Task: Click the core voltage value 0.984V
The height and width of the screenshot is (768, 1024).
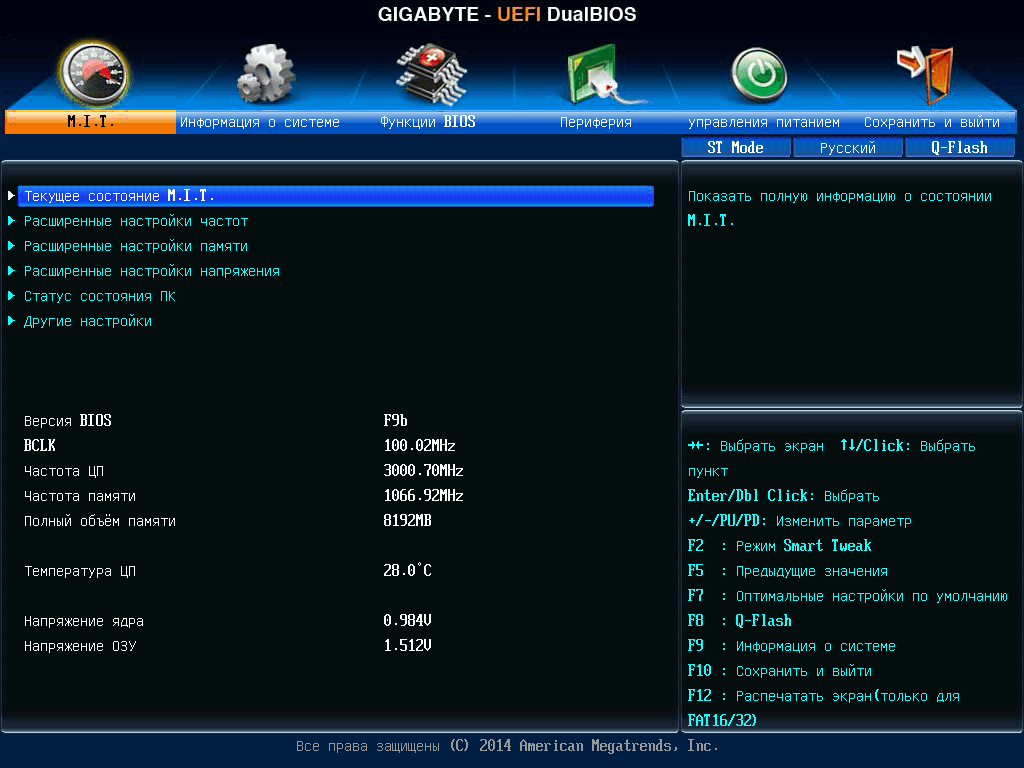Action: pyautogui.click(x=408, y=620)
